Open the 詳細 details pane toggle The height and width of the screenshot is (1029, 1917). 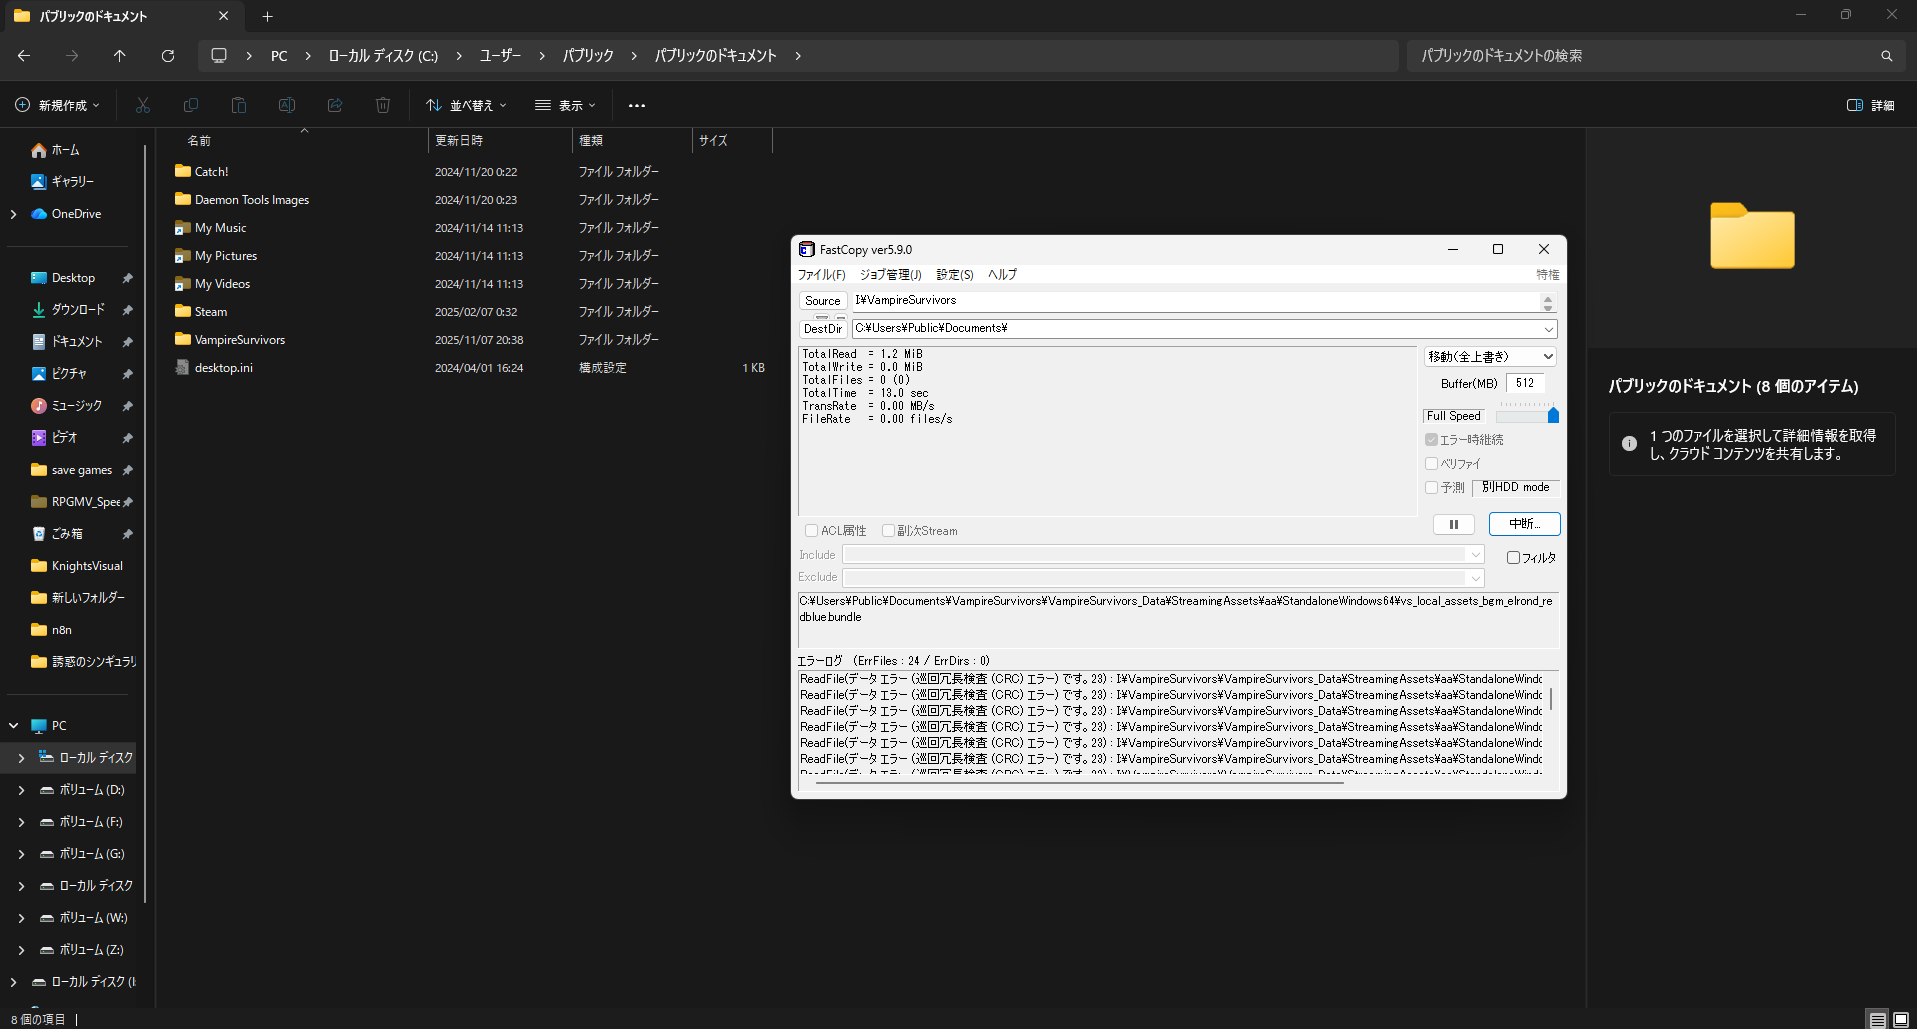(x=1870, y=105)
